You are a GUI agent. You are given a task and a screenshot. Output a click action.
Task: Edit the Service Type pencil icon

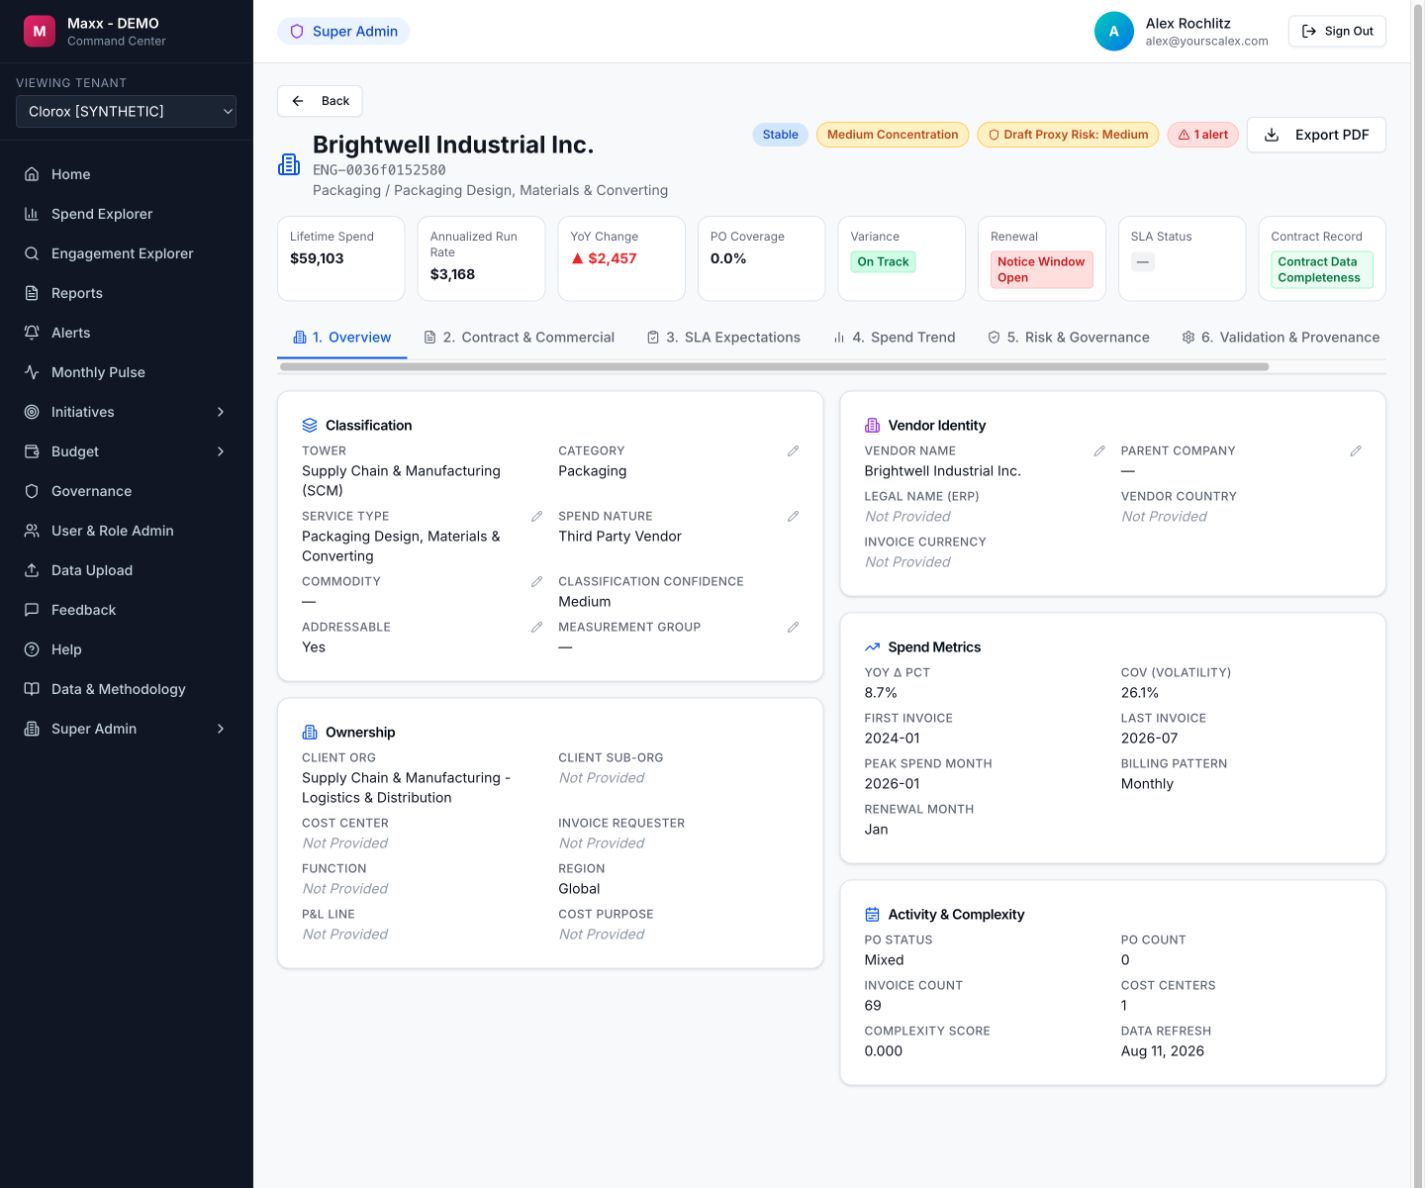pos(537,516)
